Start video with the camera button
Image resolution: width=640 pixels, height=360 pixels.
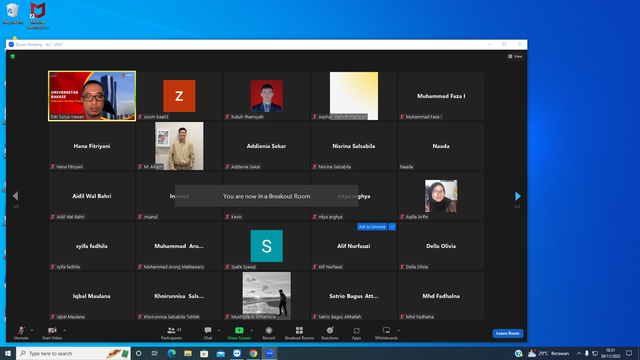tap(52, 333)
